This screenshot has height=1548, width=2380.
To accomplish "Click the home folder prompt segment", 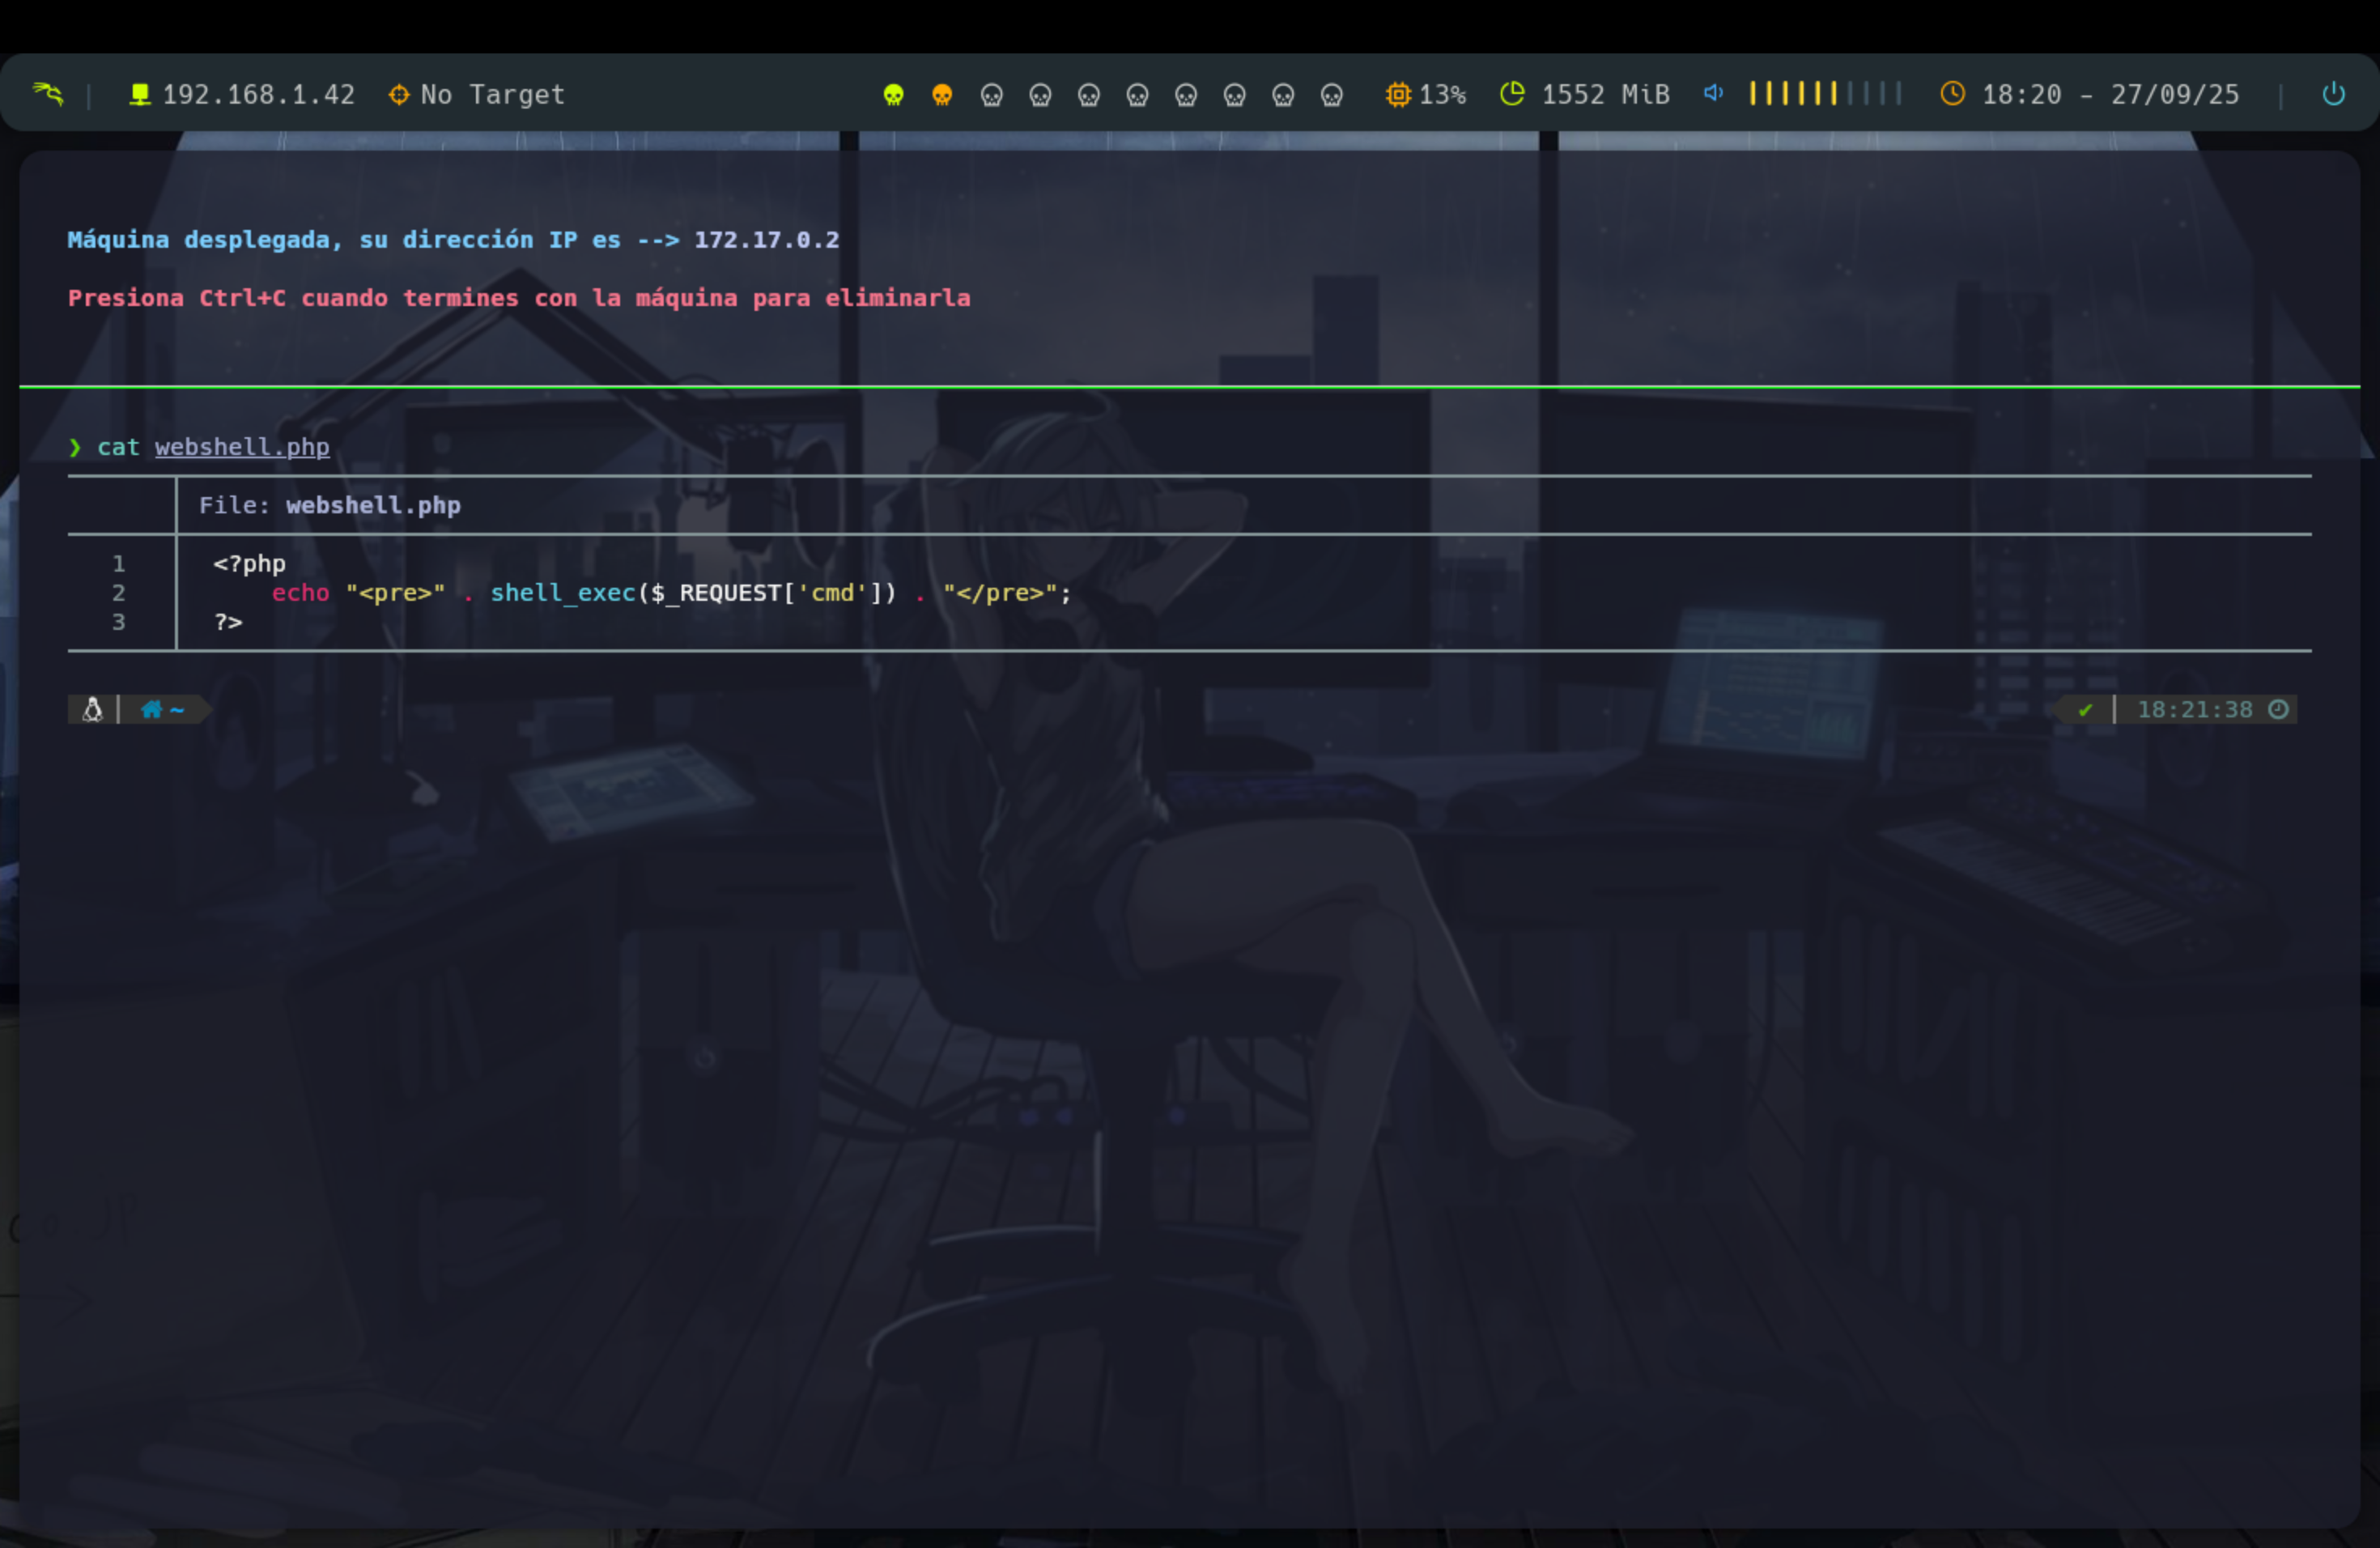I will click(162, 710).
